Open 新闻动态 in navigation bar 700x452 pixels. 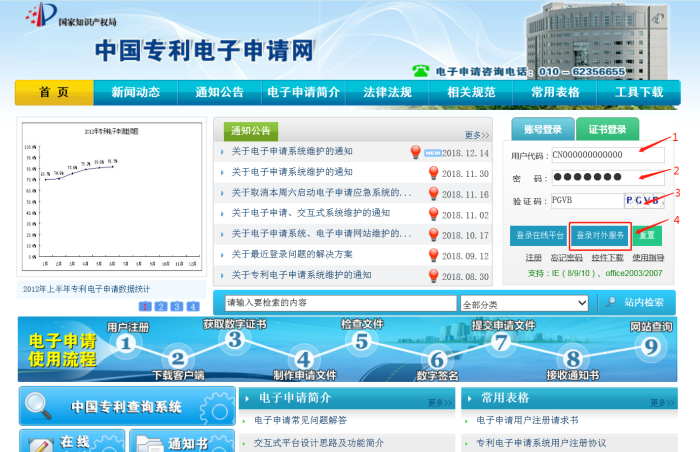[136, 92]
